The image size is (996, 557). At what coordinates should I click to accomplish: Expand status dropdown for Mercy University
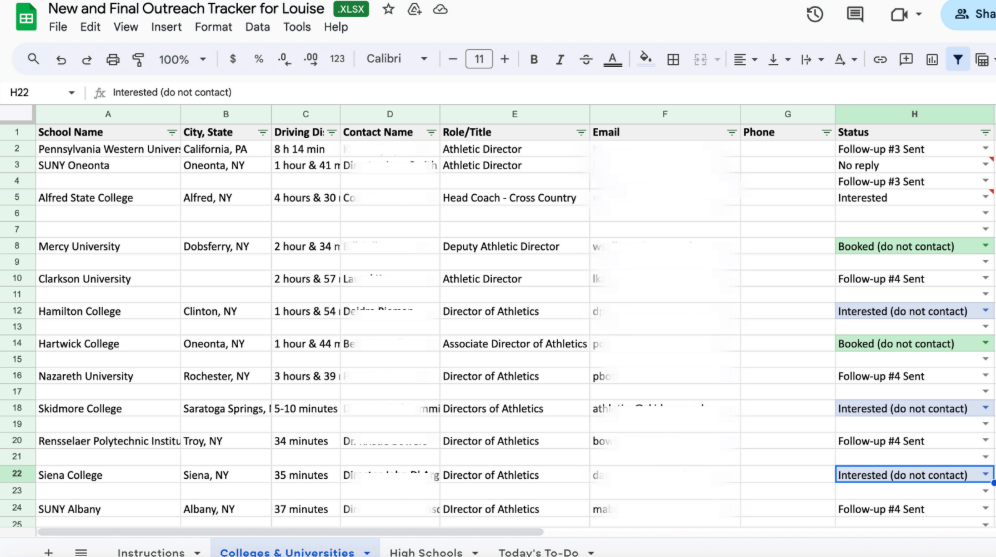(x=985, y=245)
